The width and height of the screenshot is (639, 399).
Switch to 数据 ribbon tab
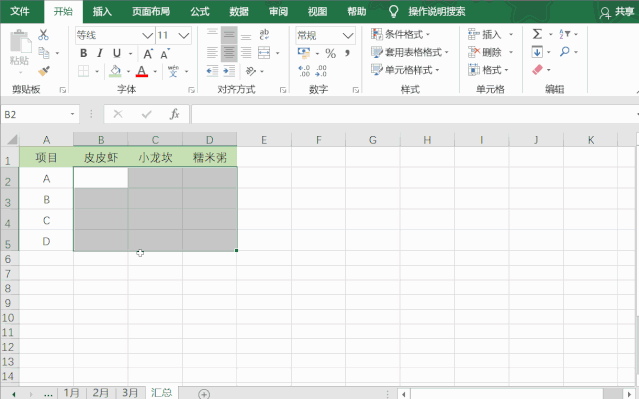point(239,11)
